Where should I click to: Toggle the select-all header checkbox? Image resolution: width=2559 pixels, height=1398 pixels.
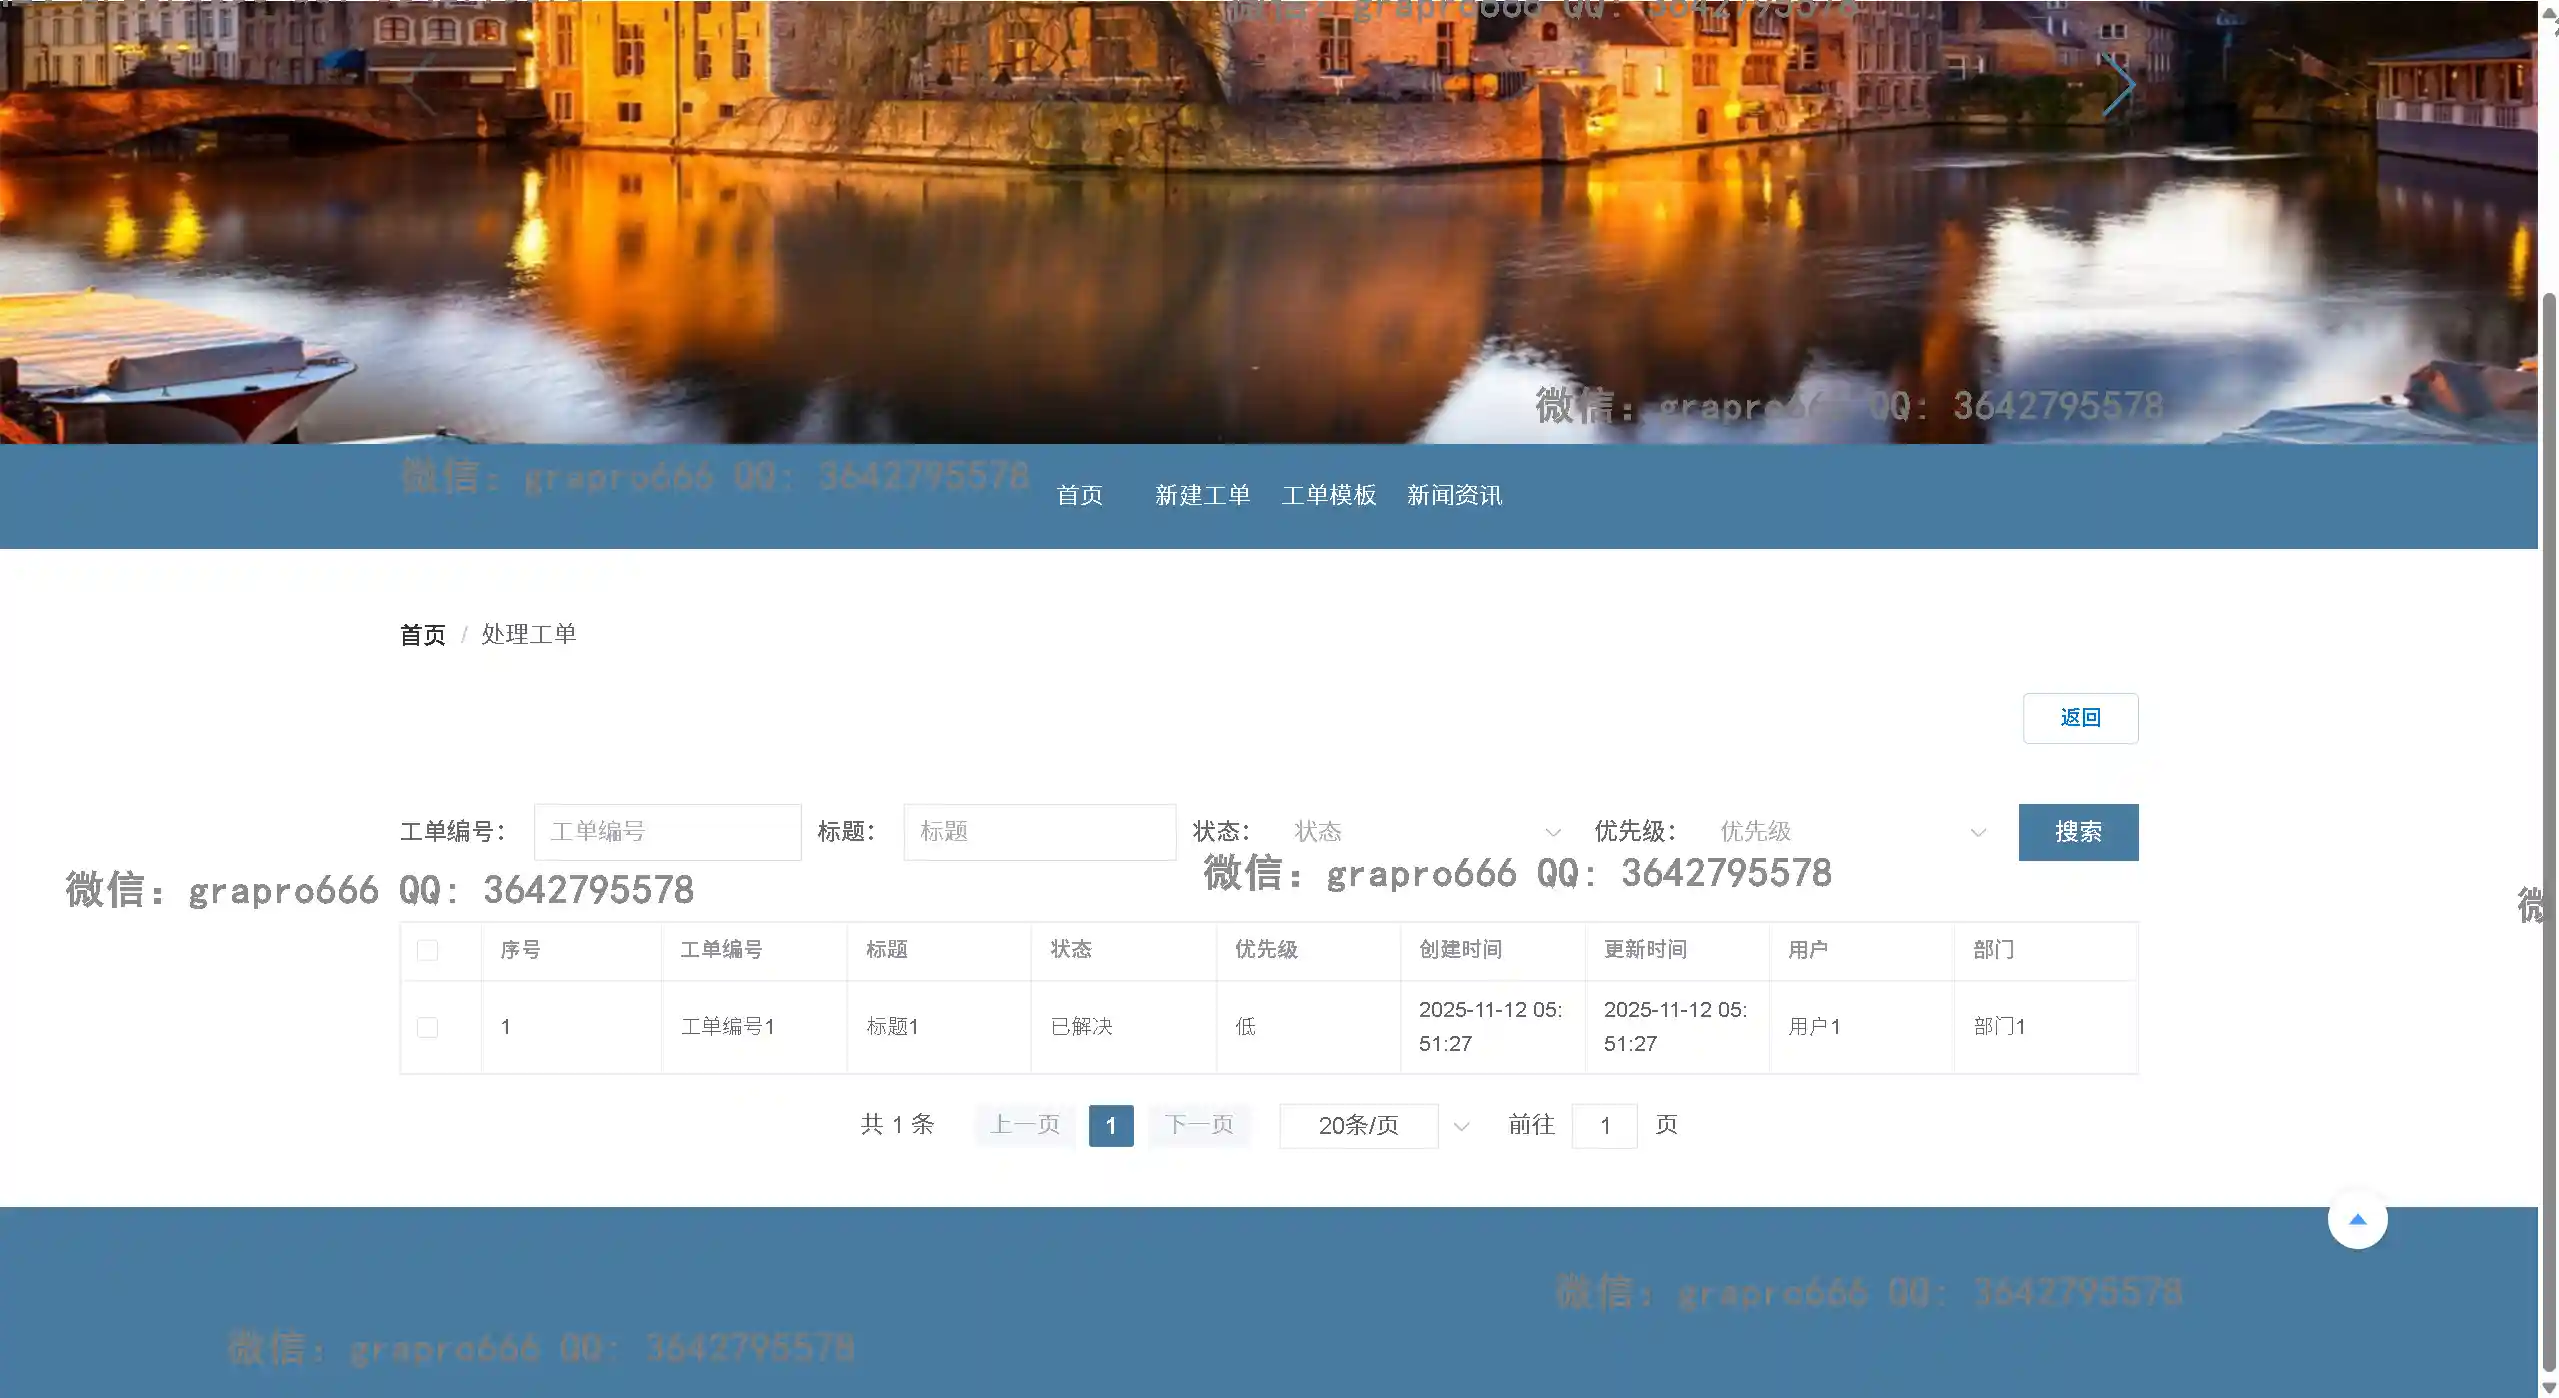427,950
